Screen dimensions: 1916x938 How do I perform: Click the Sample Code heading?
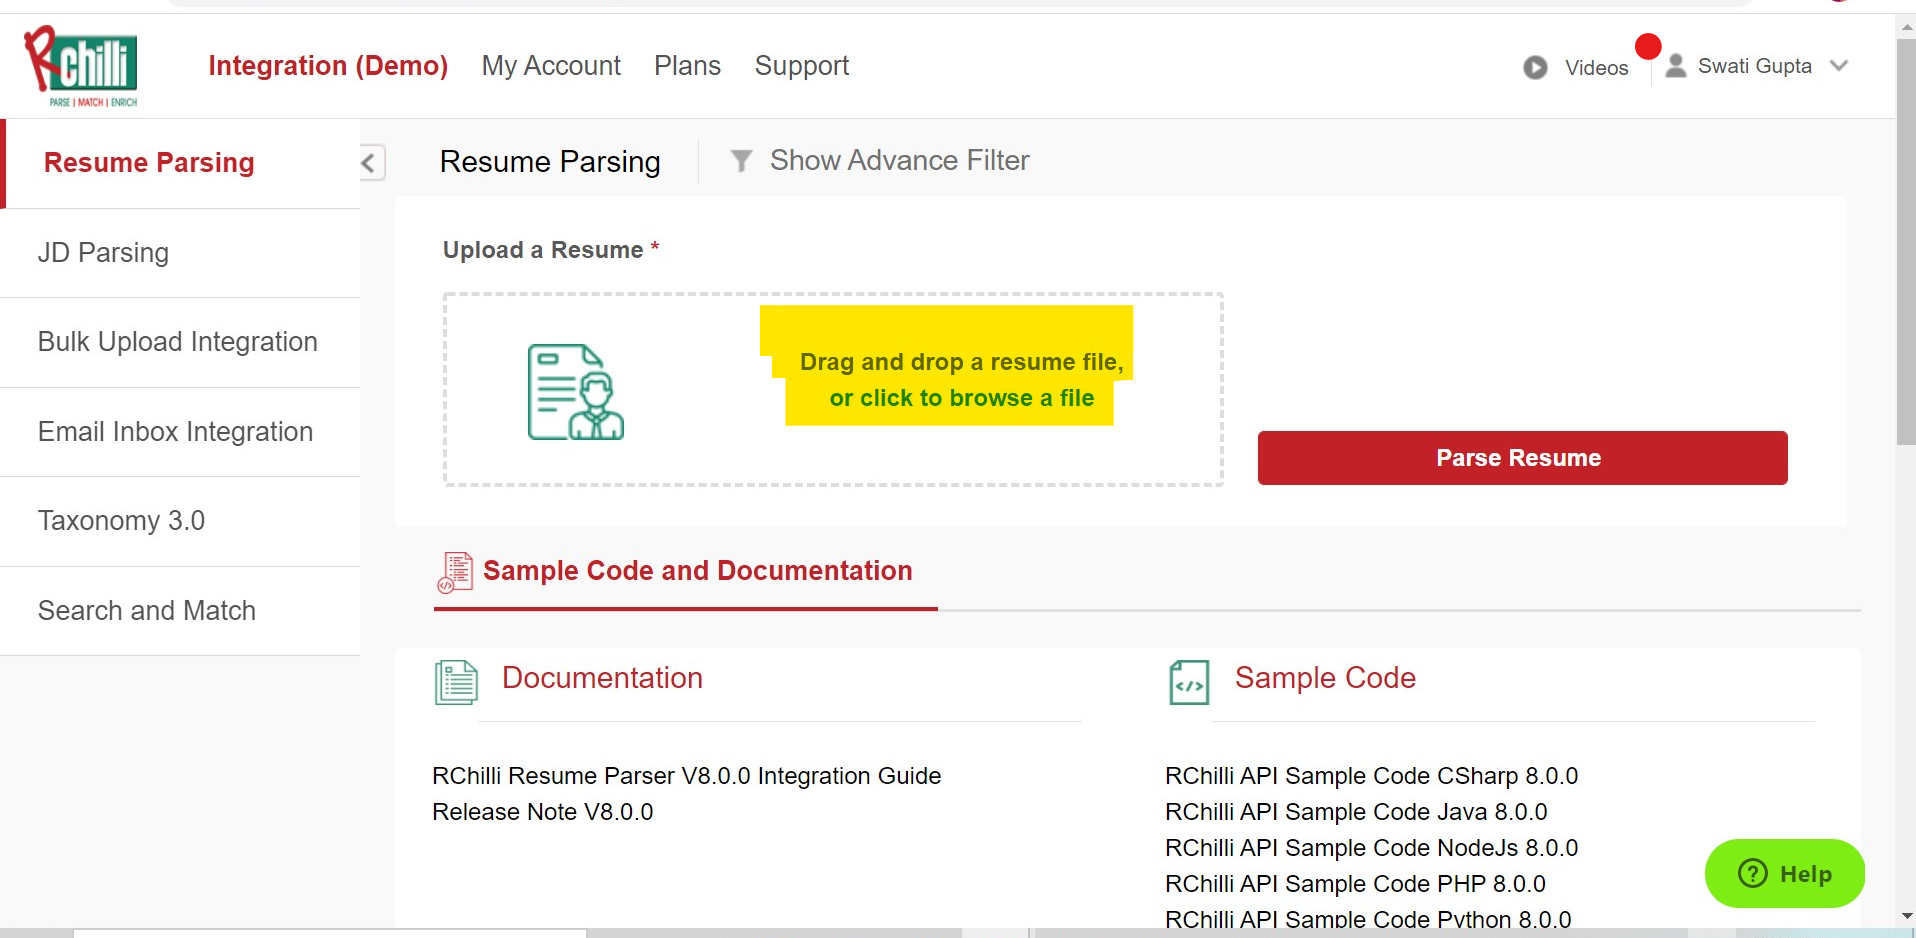1325,678
